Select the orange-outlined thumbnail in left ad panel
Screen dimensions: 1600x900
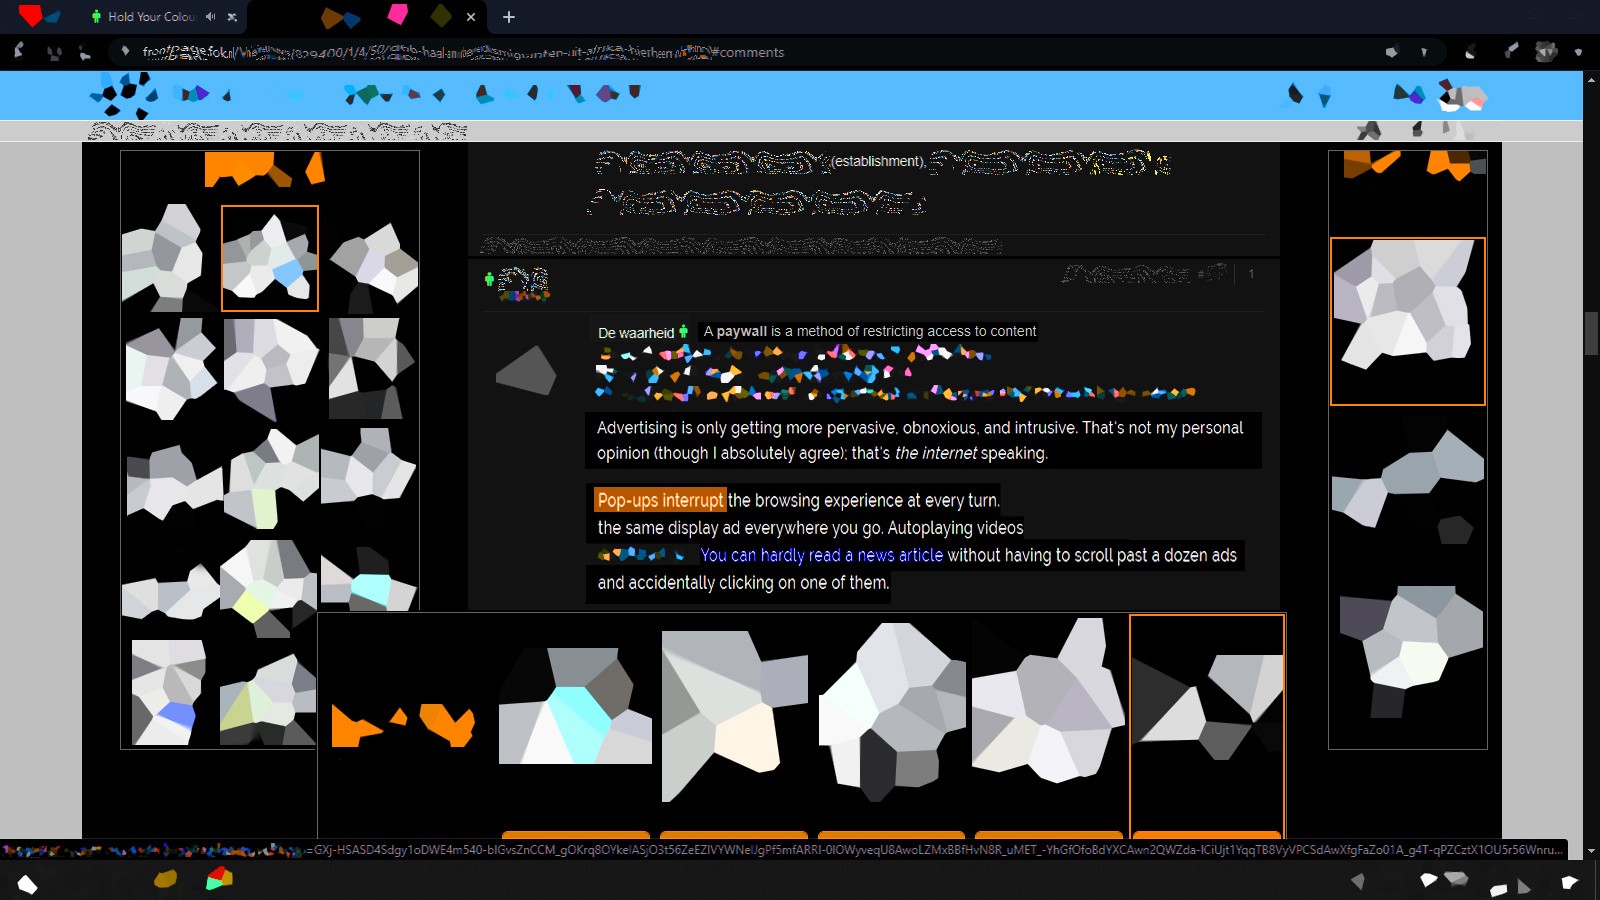pos(270,258)
